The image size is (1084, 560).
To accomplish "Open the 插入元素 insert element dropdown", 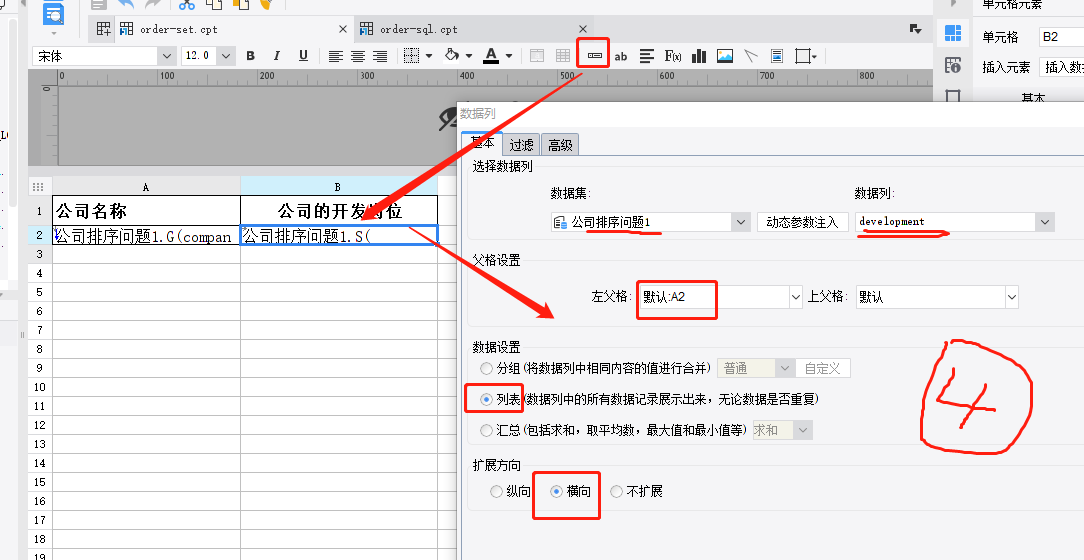I will click(x=1061, y=67).
